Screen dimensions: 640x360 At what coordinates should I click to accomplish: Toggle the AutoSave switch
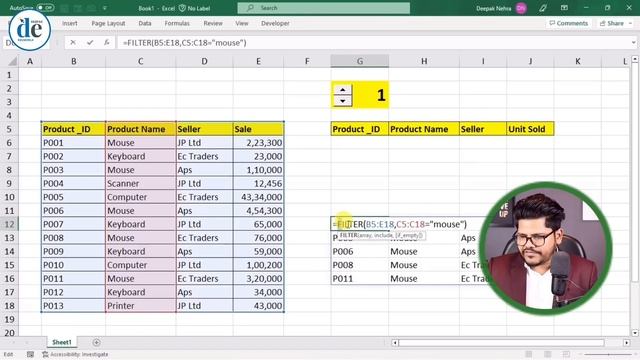pyautogui.click(x=45, y=8)
